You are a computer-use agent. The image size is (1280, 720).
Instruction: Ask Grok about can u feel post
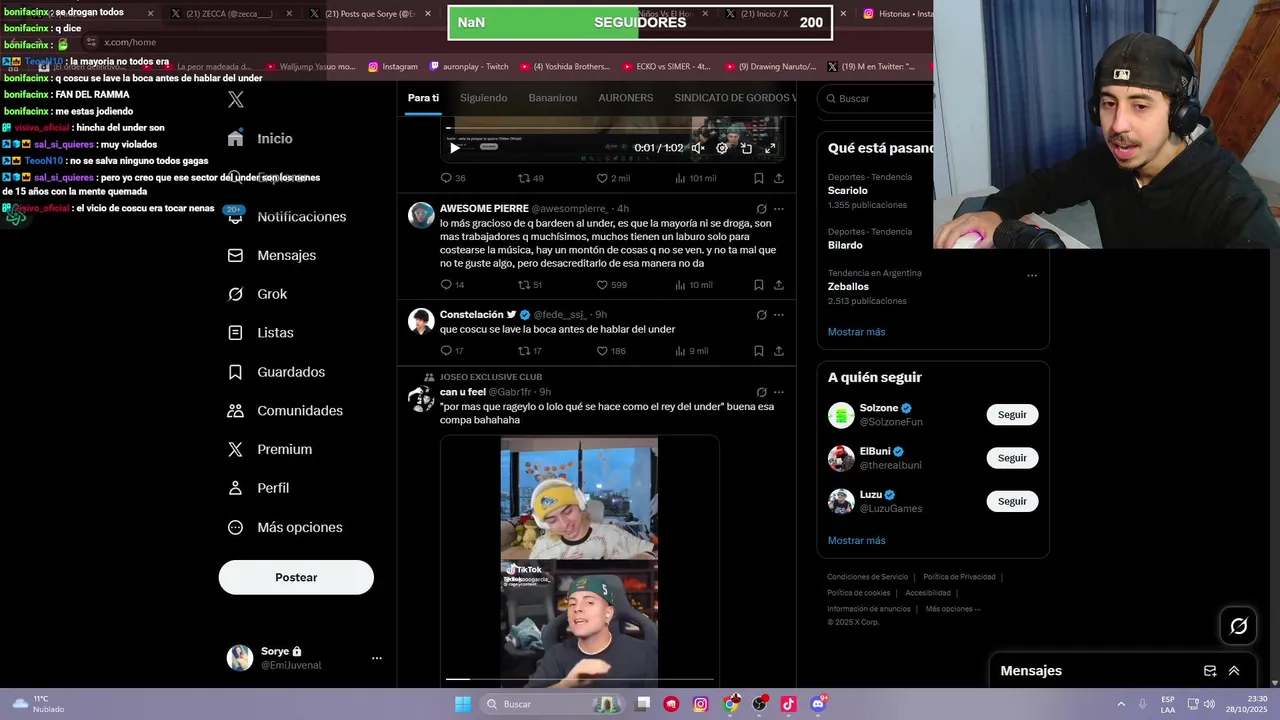click(761, 392)
